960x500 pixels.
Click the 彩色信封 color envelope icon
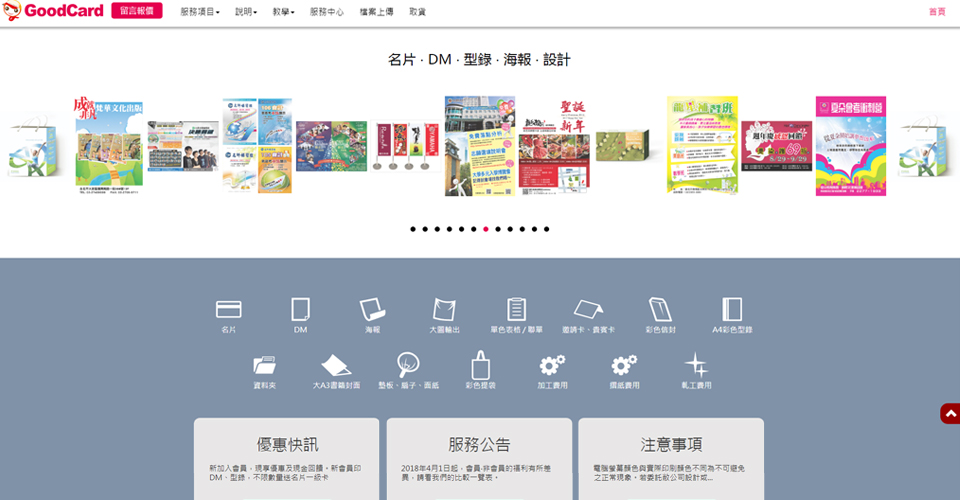pyautogui.click(x=660, y=310)
